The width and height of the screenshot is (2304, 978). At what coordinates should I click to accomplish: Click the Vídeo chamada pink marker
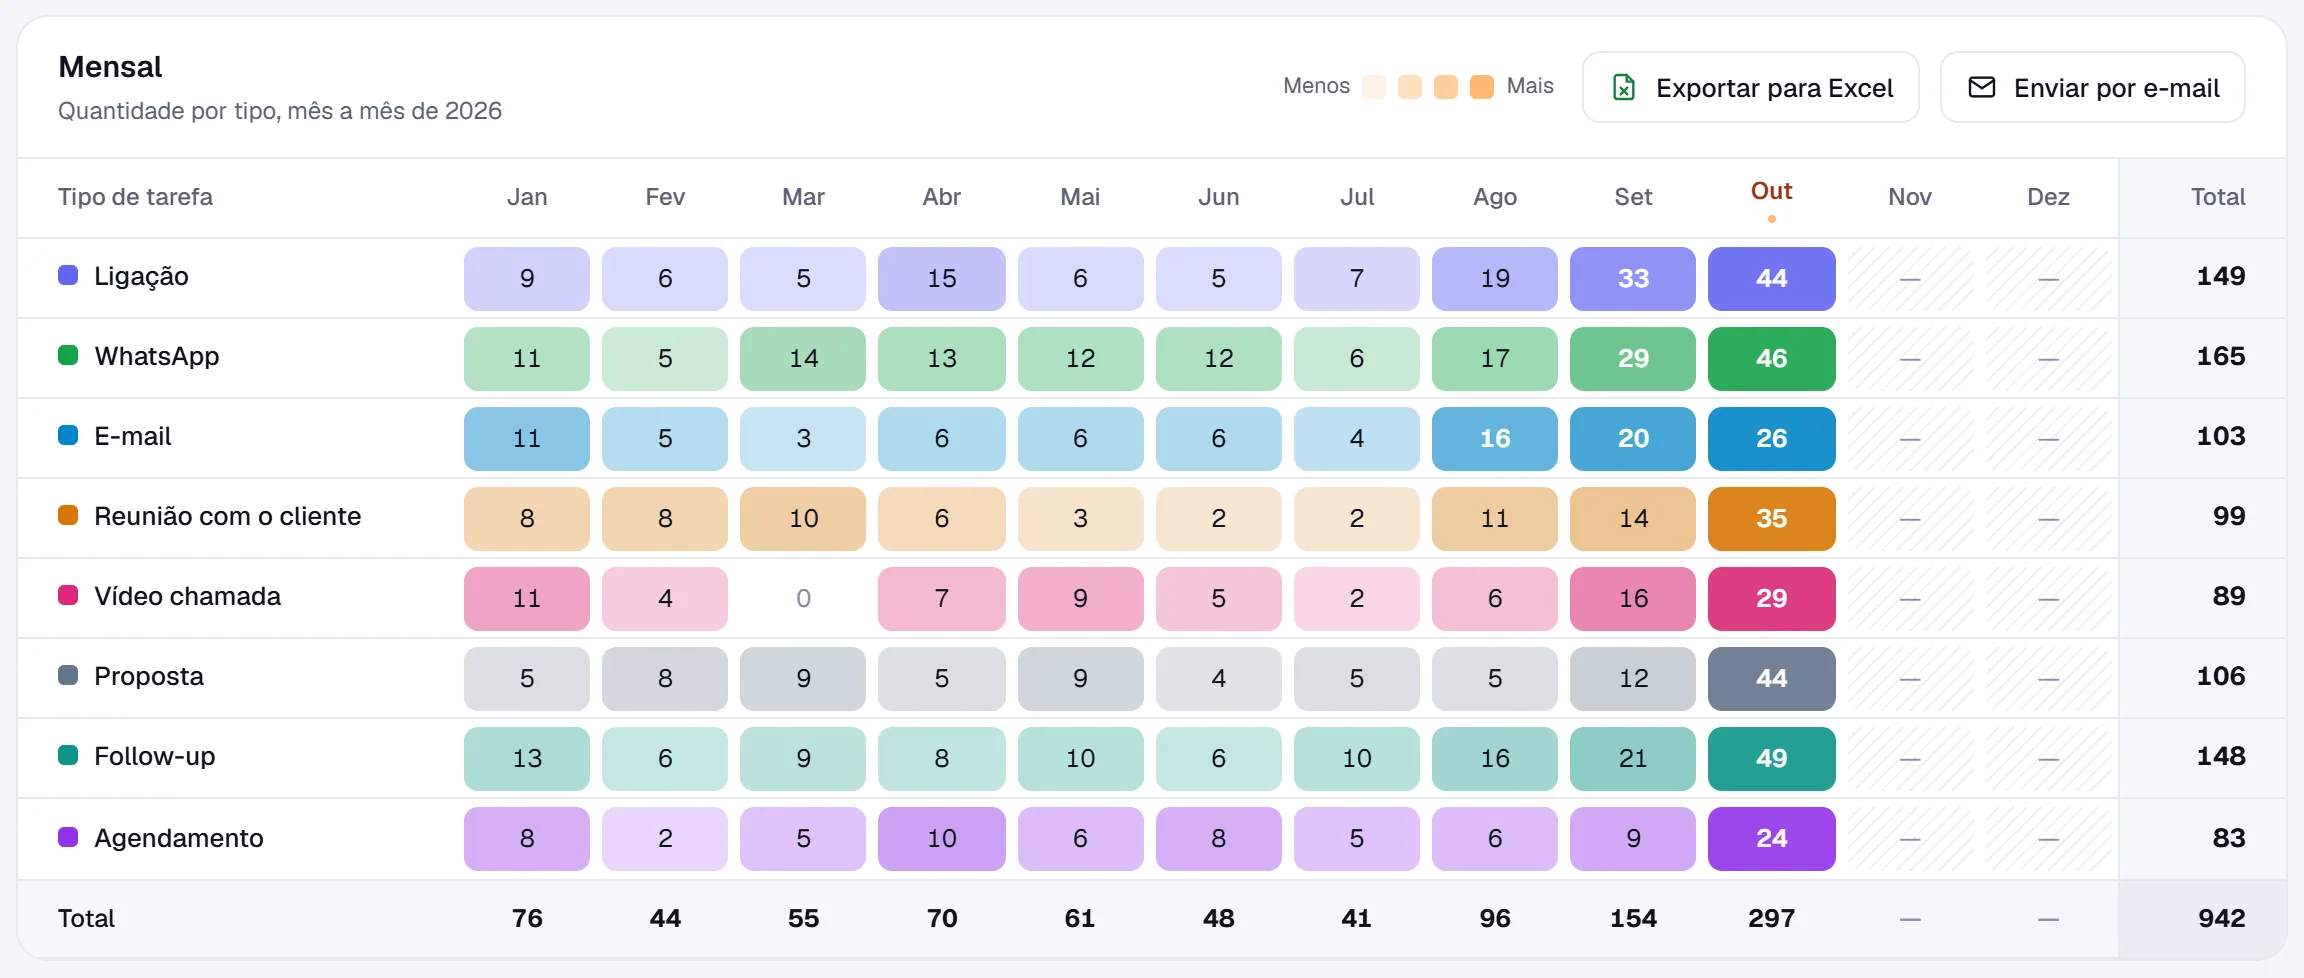pyautogui.click(x=68, y=595)
